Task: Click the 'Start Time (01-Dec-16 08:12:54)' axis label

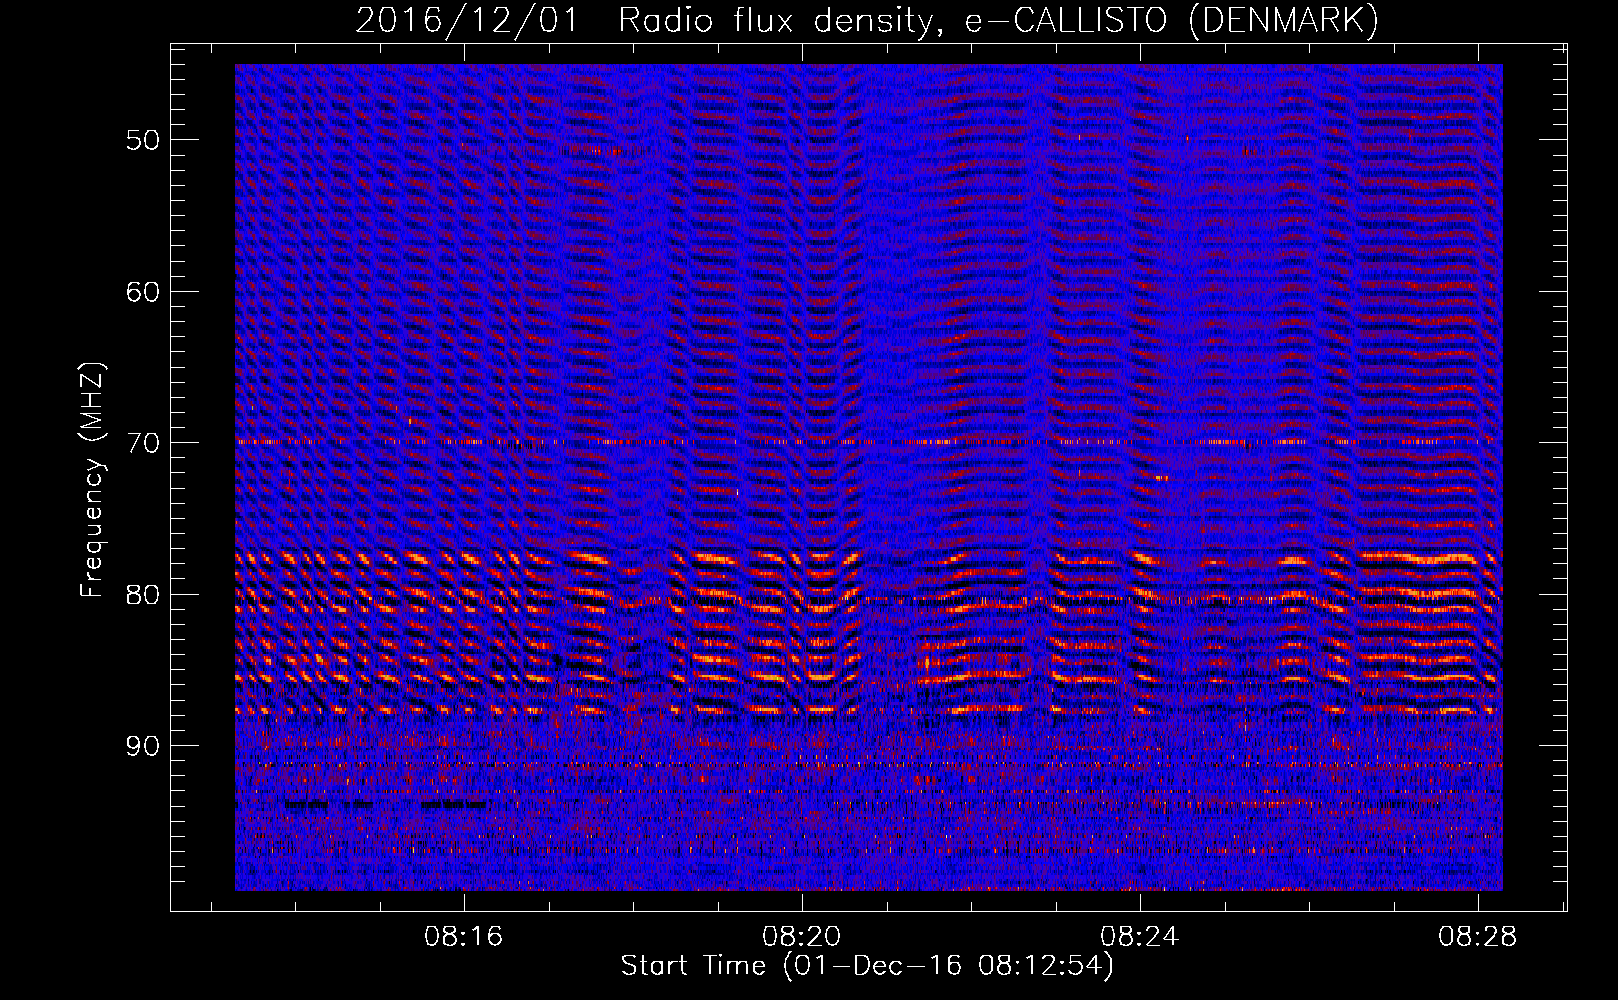Action: pyautogui.click(x=867, y=966)
